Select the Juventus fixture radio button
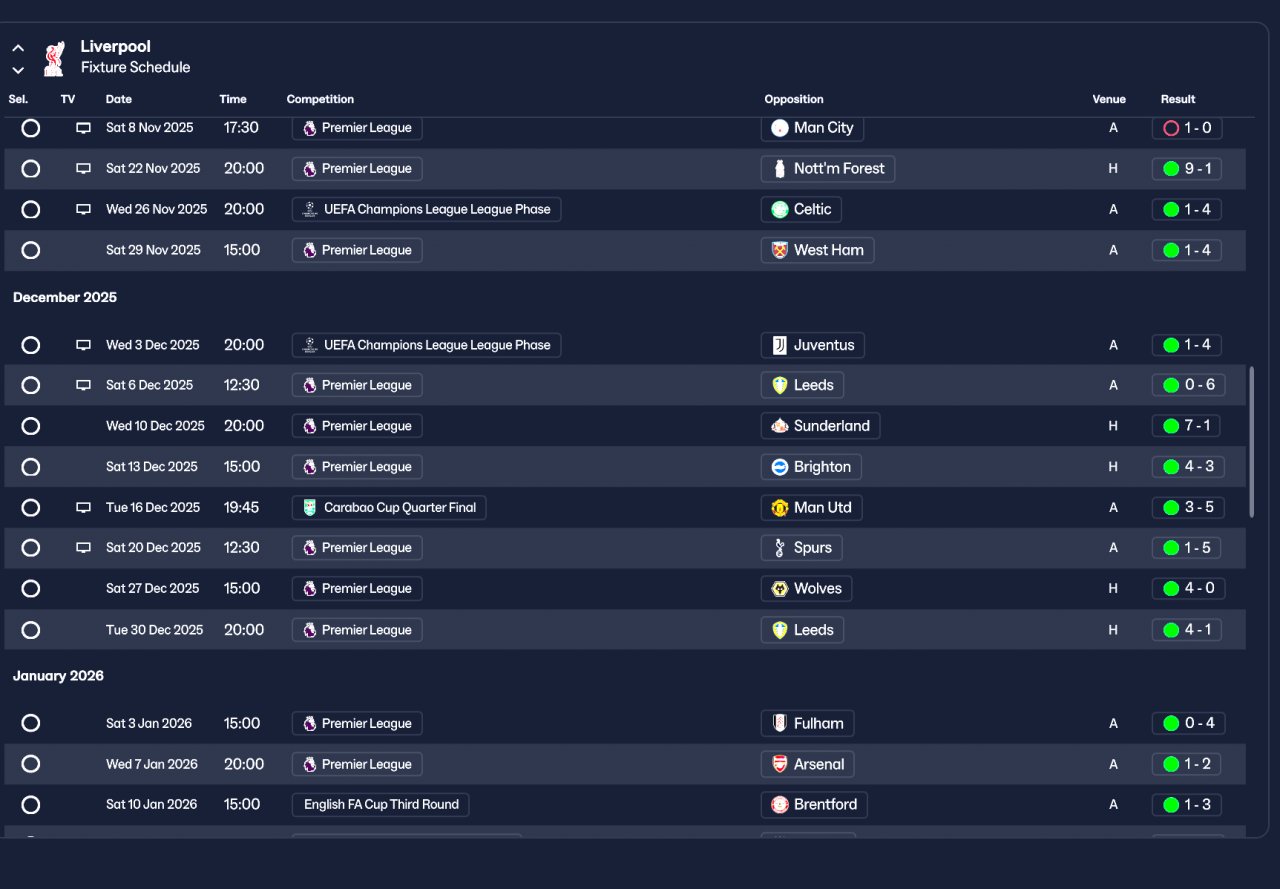Screen dimensions: 1280x889 [31, 345]
